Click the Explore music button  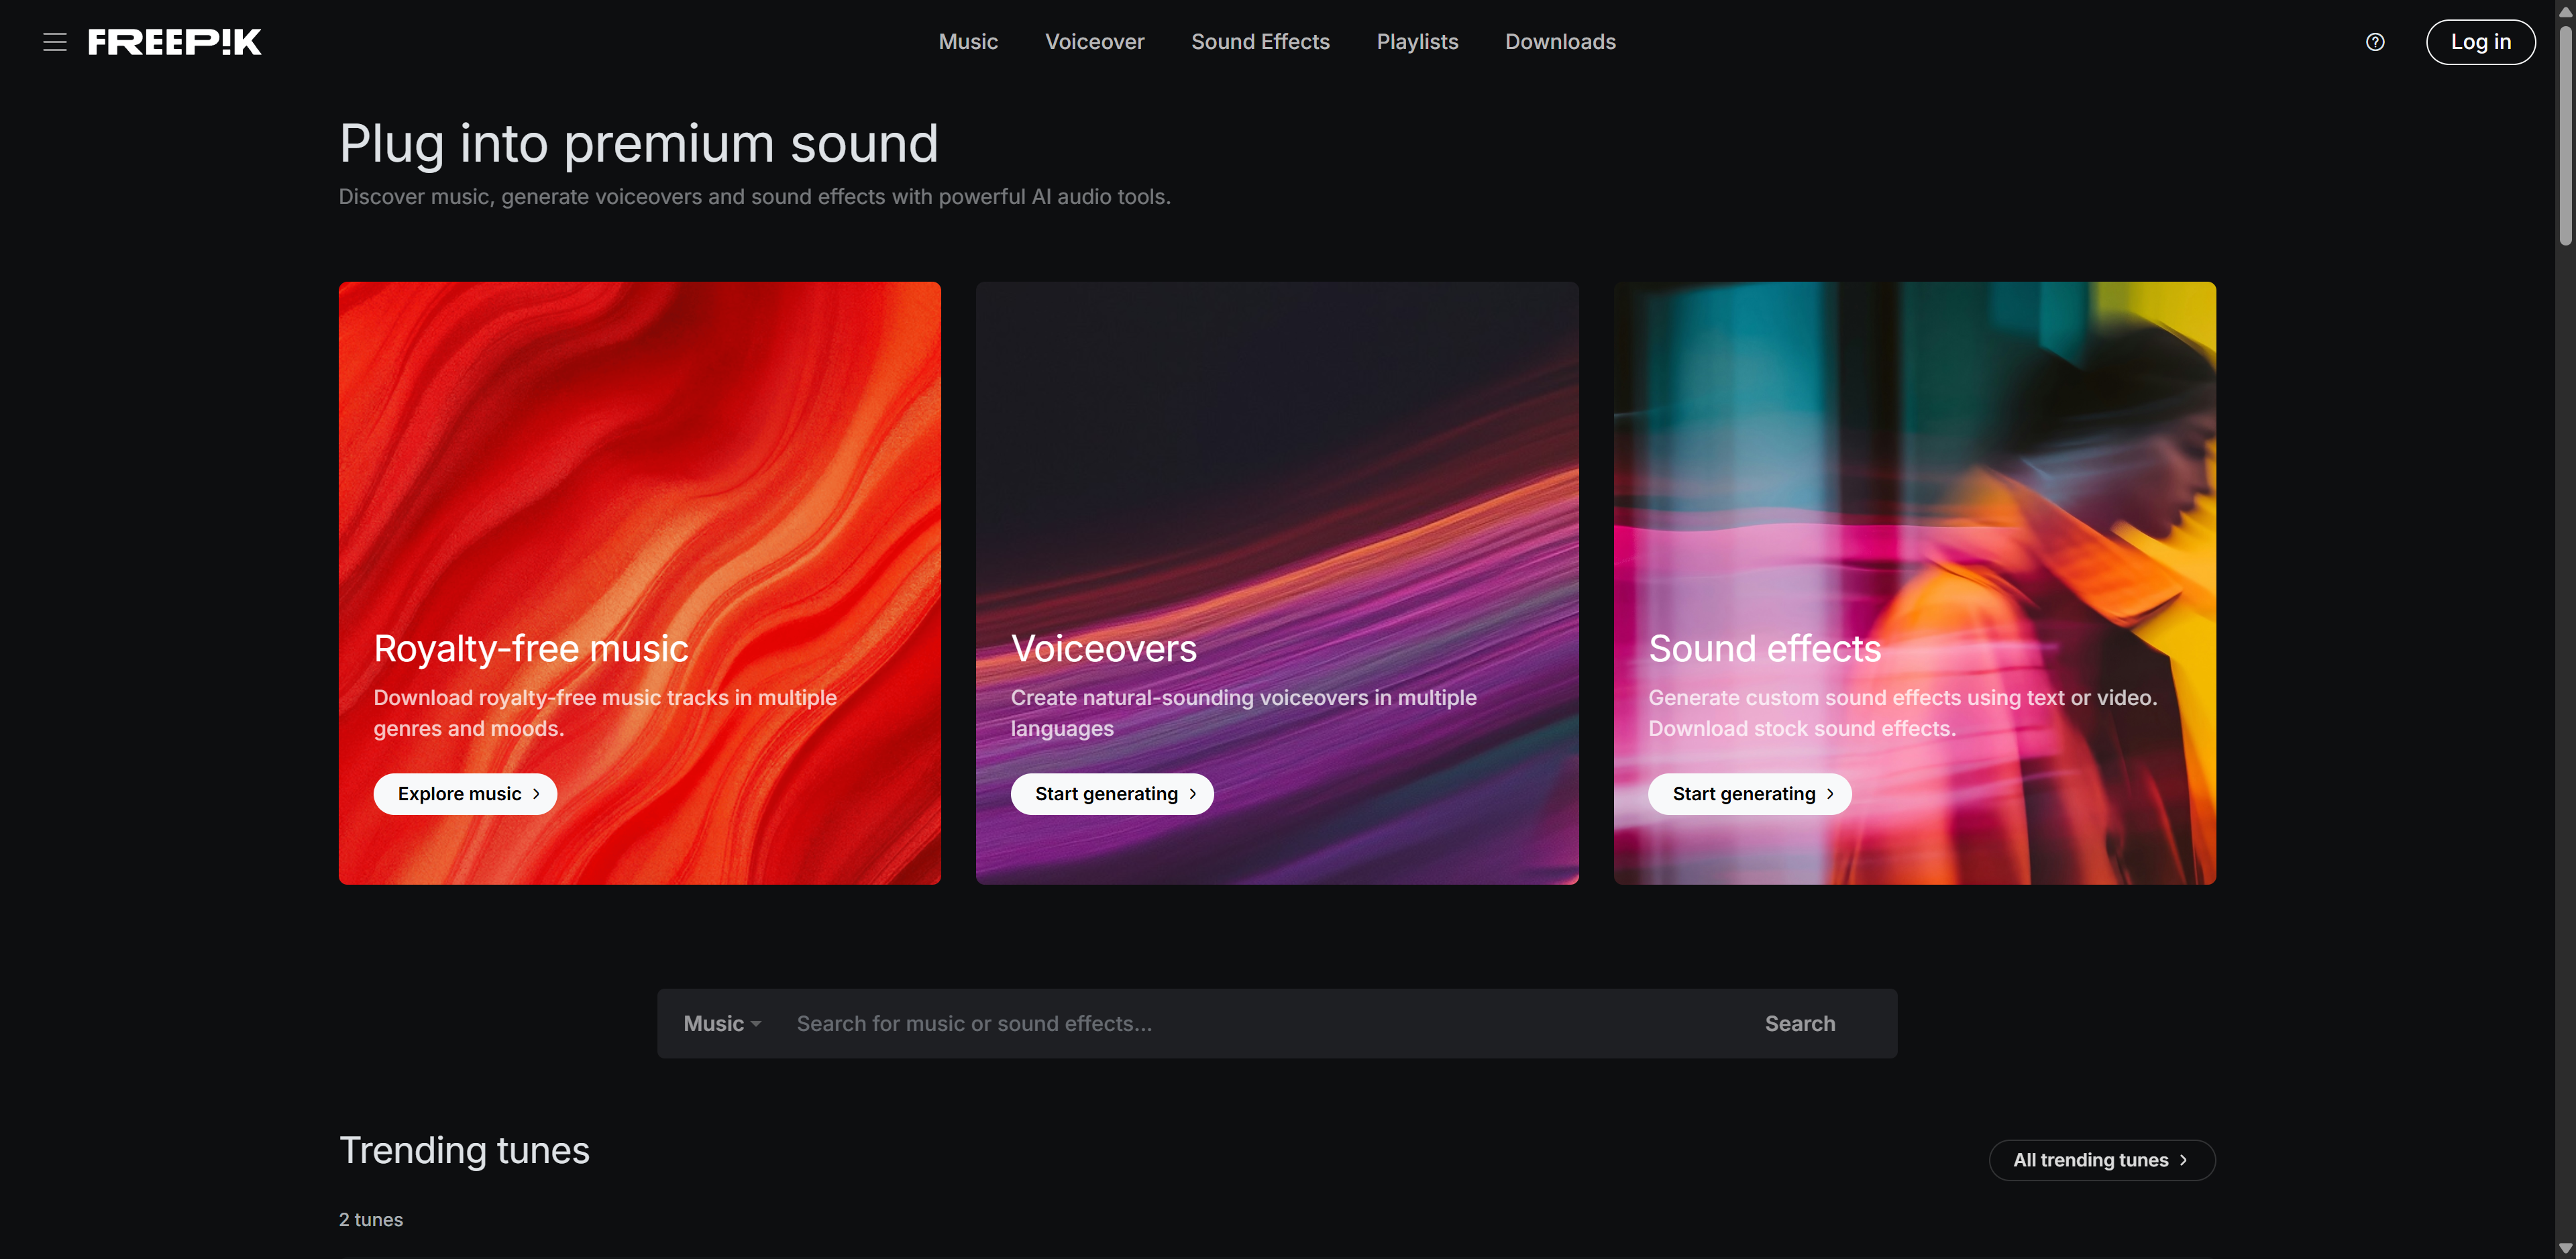[x=465, y=794]
